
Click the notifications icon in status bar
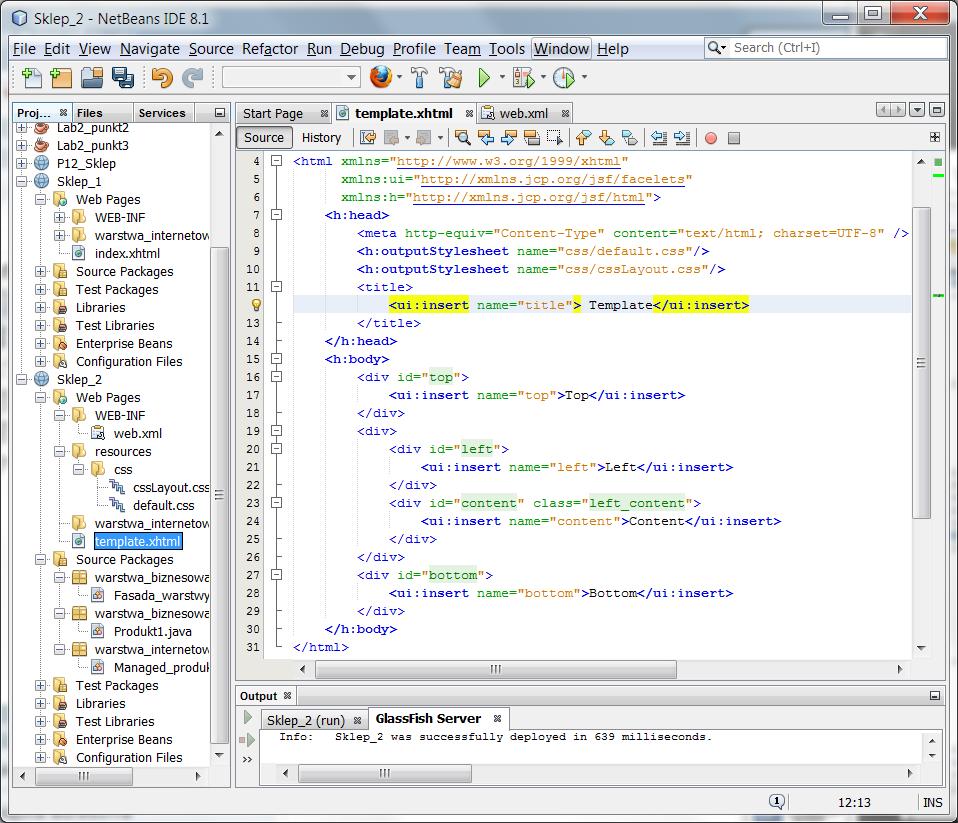tap(777, 802)
